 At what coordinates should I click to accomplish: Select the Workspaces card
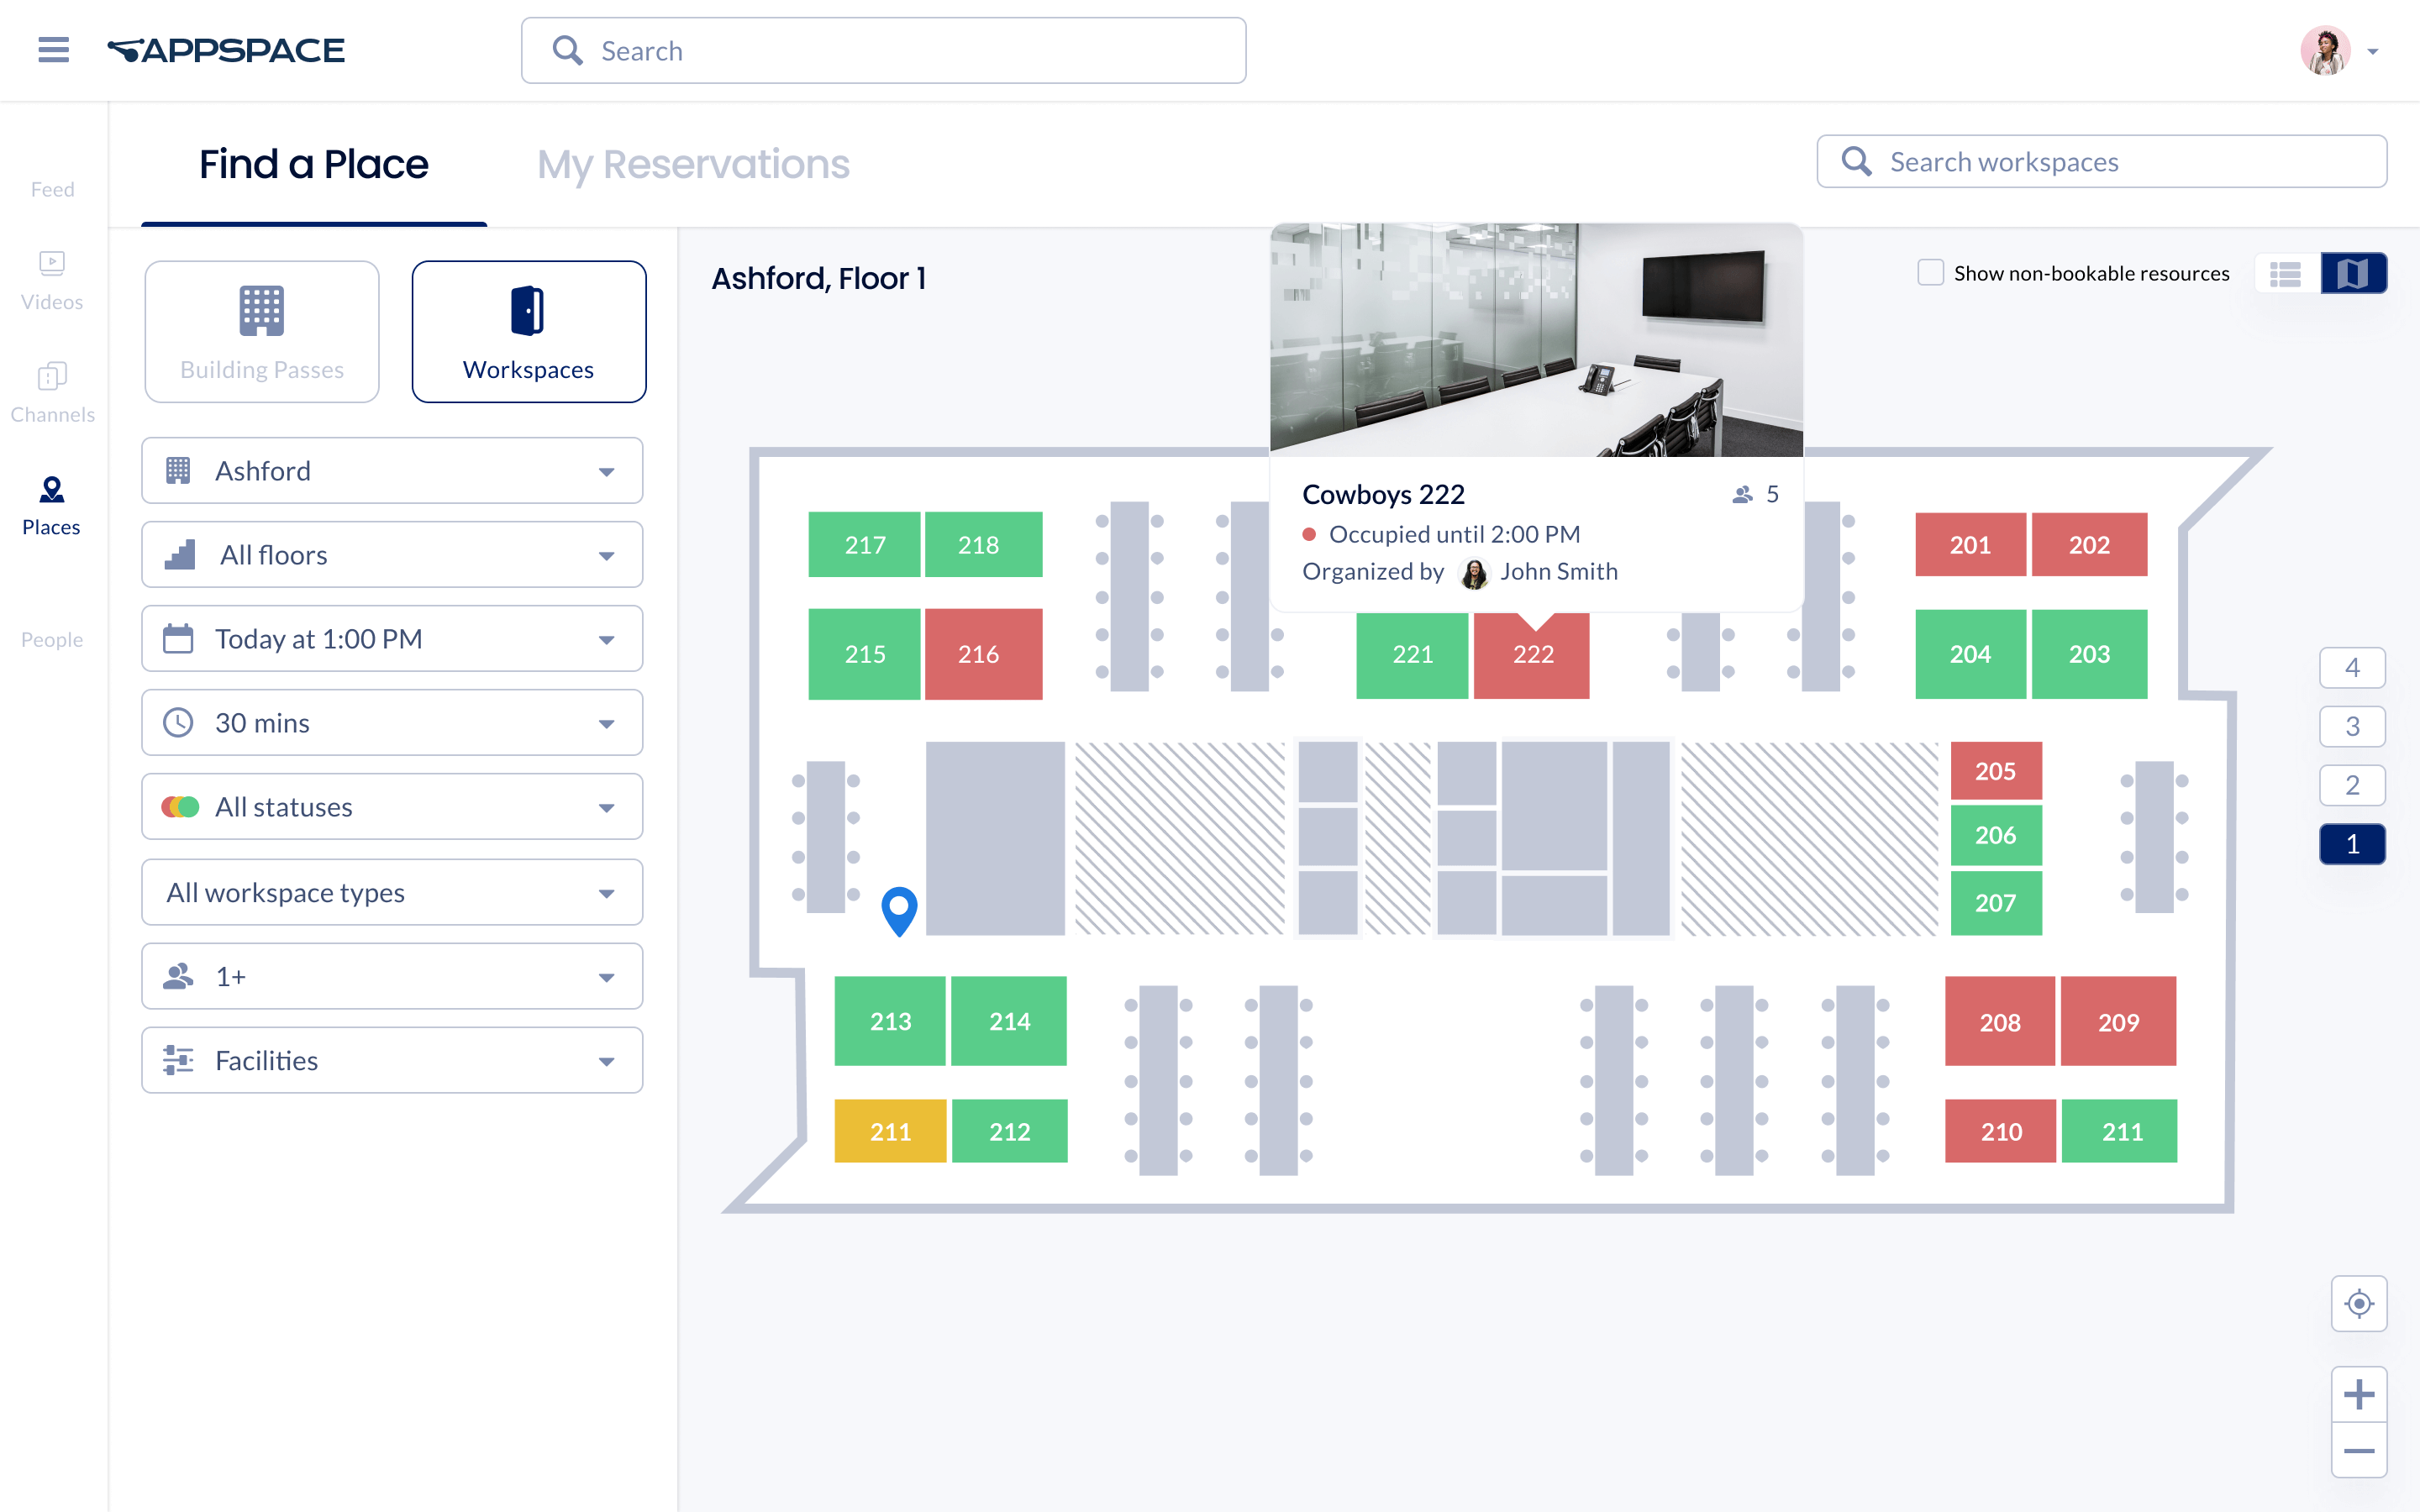point(529,332)
